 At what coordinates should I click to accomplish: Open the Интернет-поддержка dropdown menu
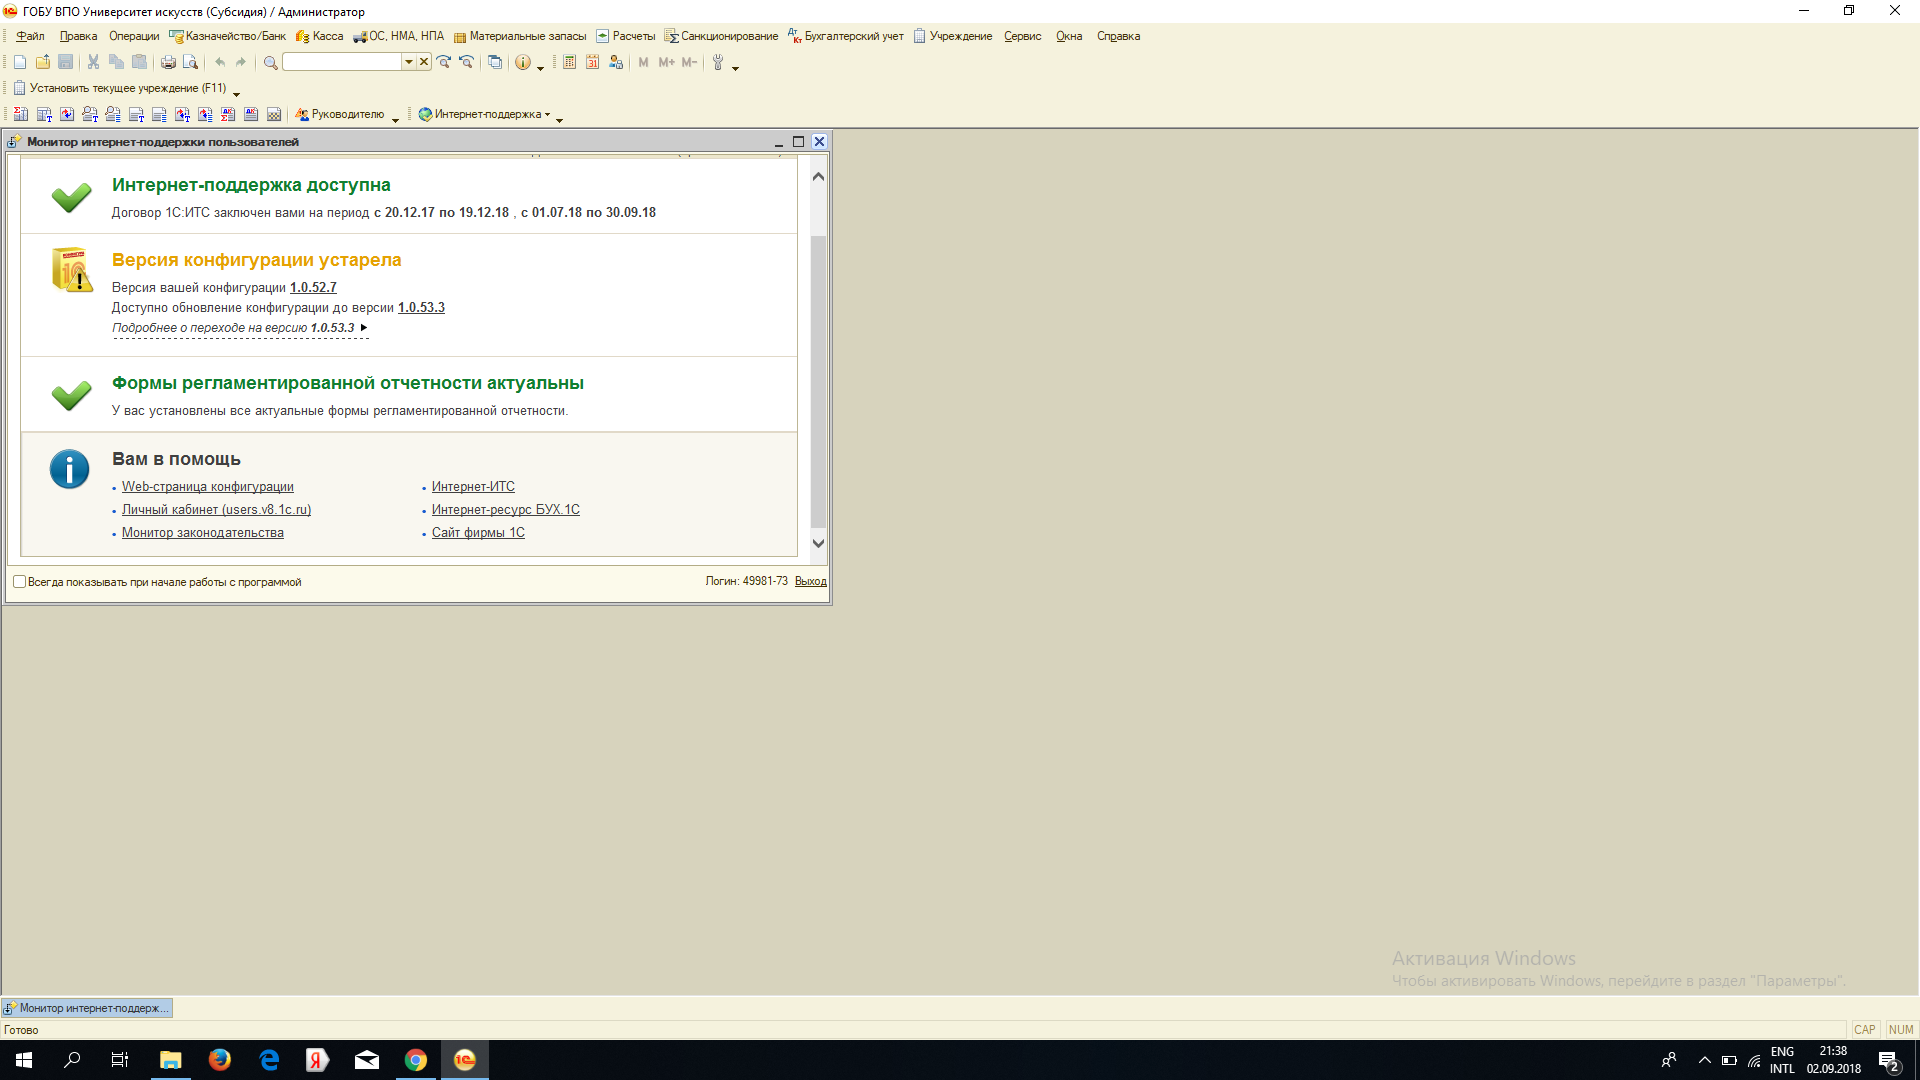[485, 114]
